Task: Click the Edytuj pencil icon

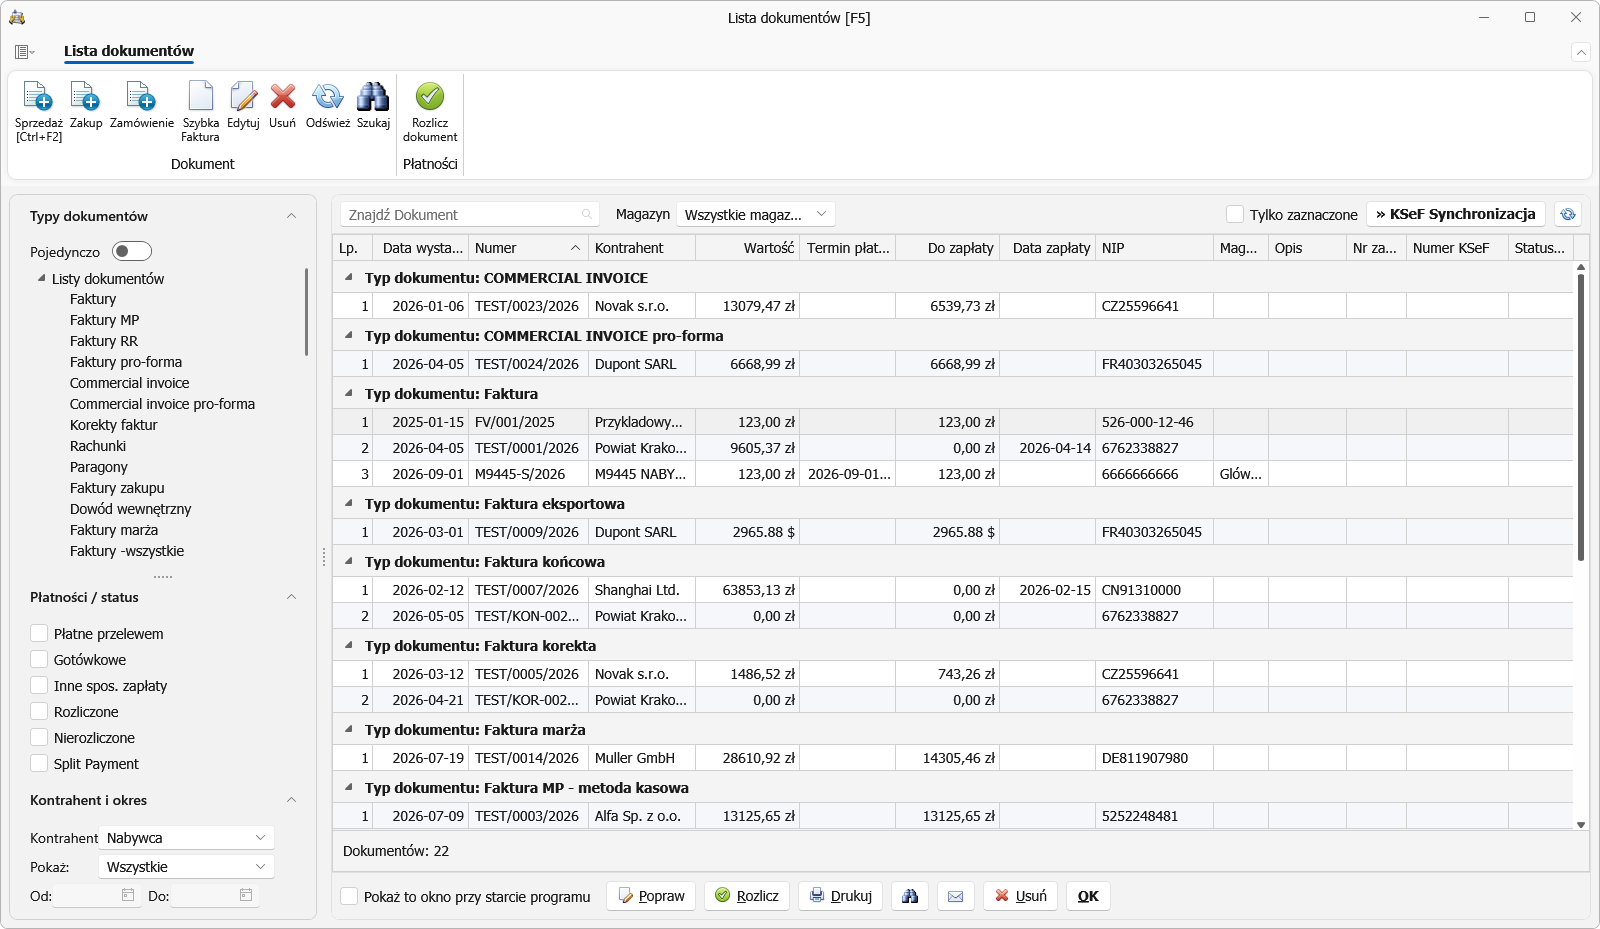Action: coord(243,97)
